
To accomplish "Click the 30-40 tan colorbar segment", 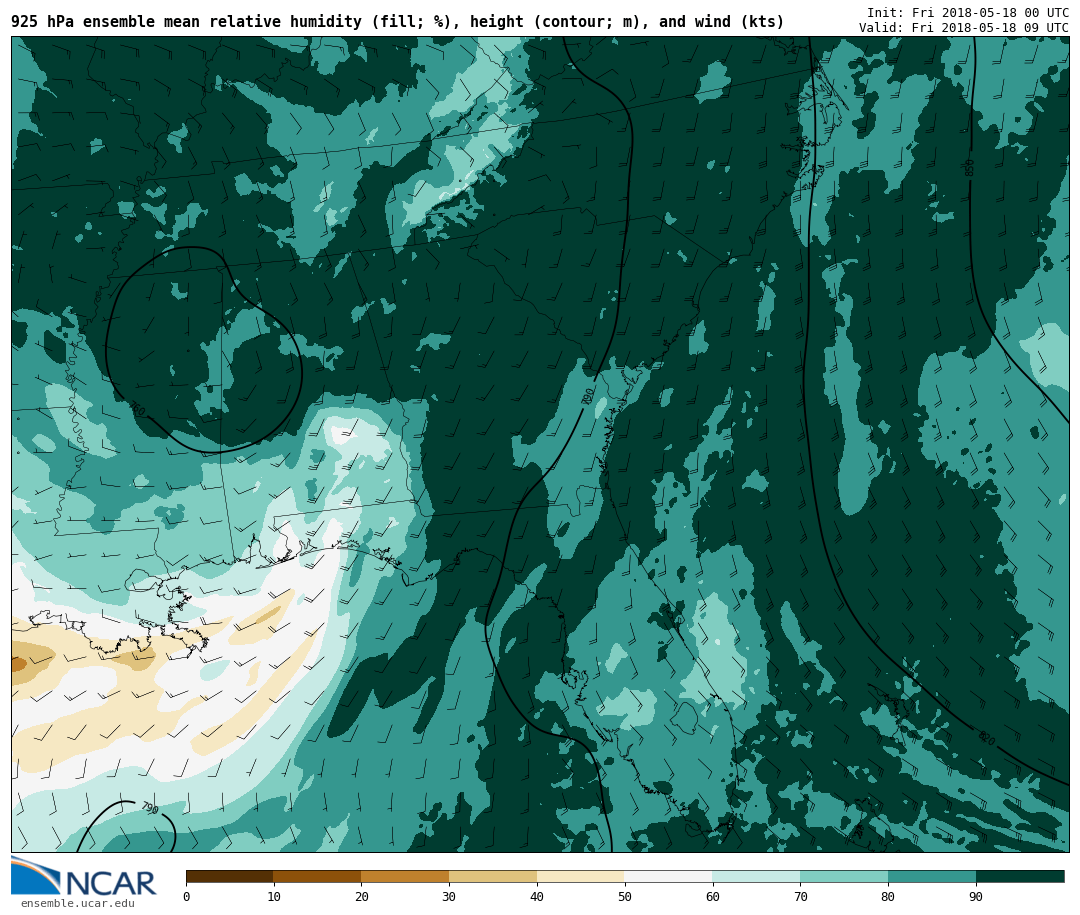I will tap(493, 877).
